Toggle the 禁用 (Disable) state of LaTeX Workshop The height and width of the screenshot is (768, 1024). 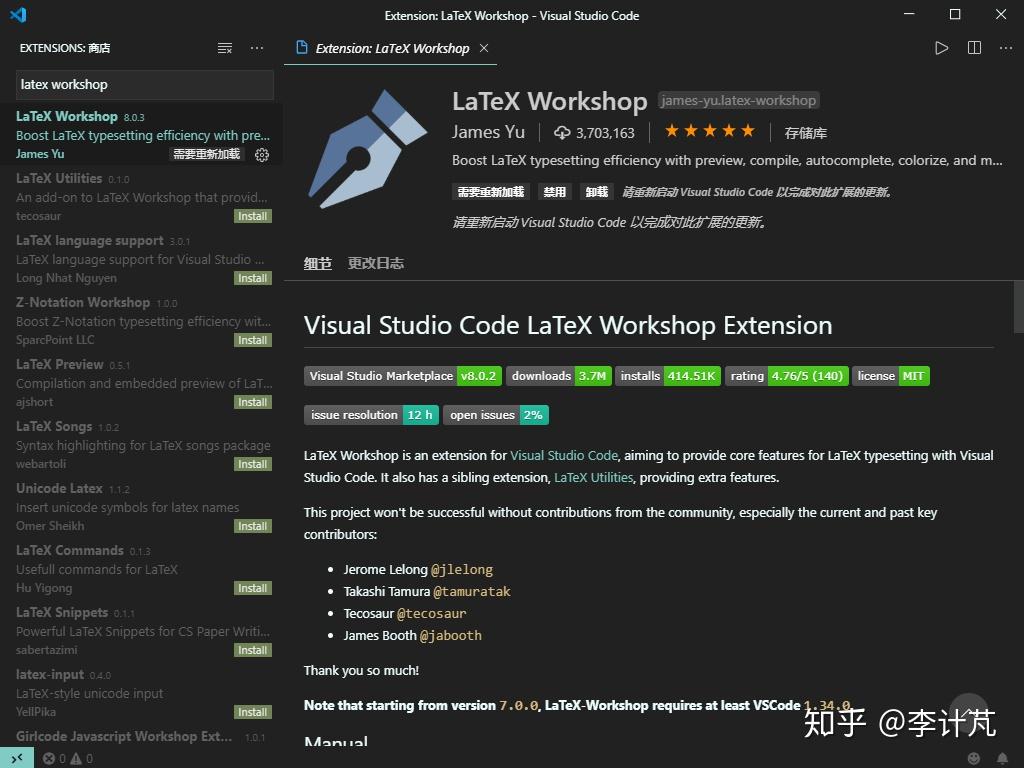[x=554, y=191]
